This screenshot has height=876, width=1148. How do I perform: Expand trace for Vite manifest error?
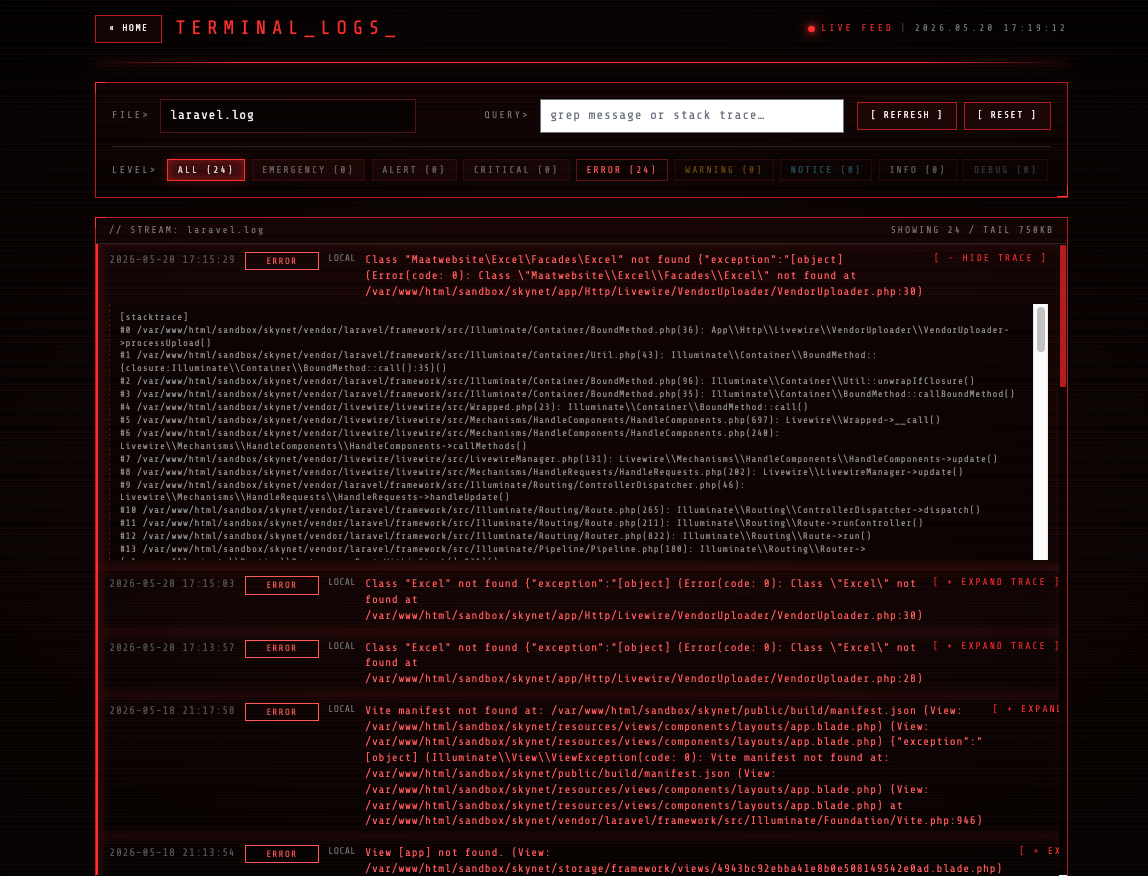coord(1026,709)
